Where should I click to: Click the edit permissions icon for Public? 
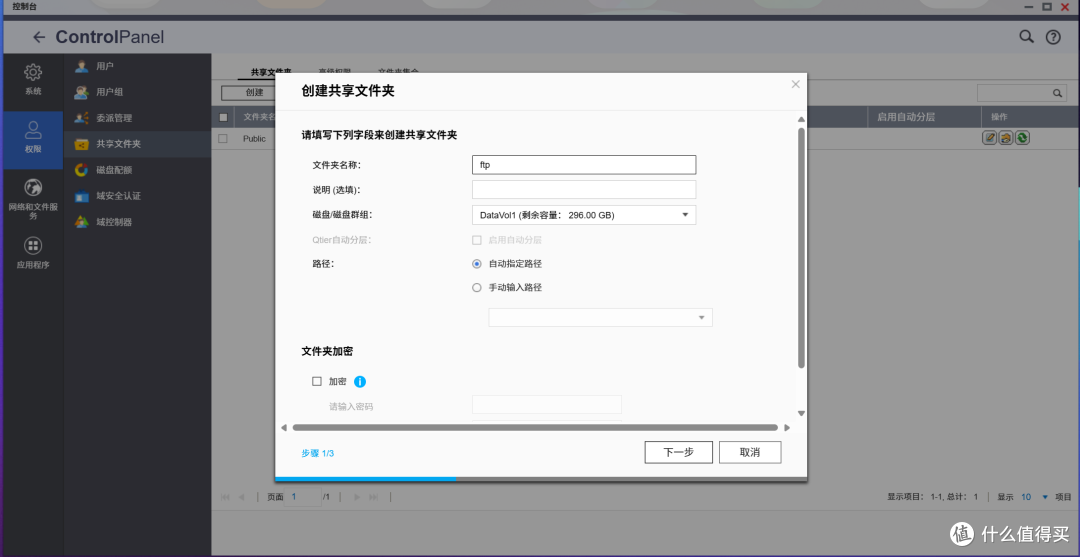1006,138
